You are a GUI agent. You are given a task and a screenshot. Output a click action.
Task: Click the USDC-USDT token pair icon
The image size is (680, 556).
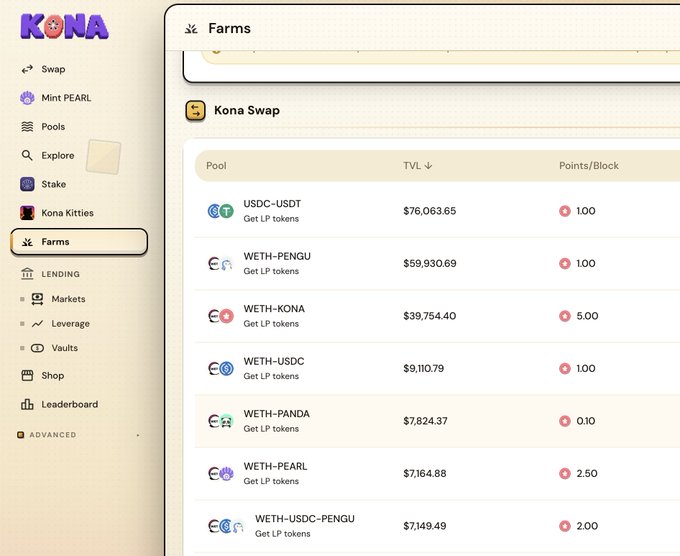[221, 211]
